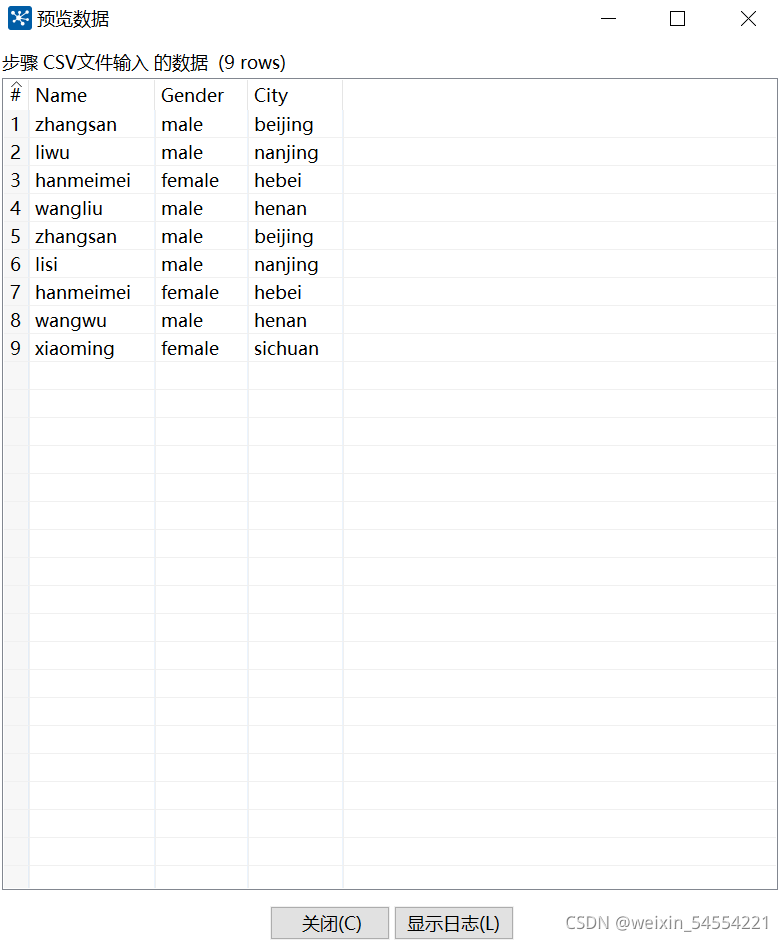Close the 预览数据 window with X
783x941 pixels.
click(x=748, y=19)
